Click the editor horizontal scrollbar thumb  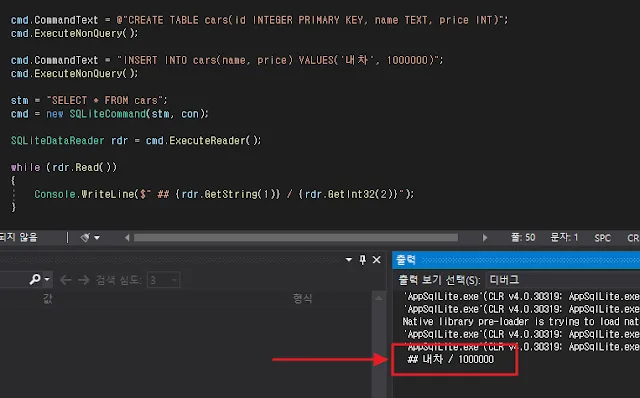click(296, 238)
